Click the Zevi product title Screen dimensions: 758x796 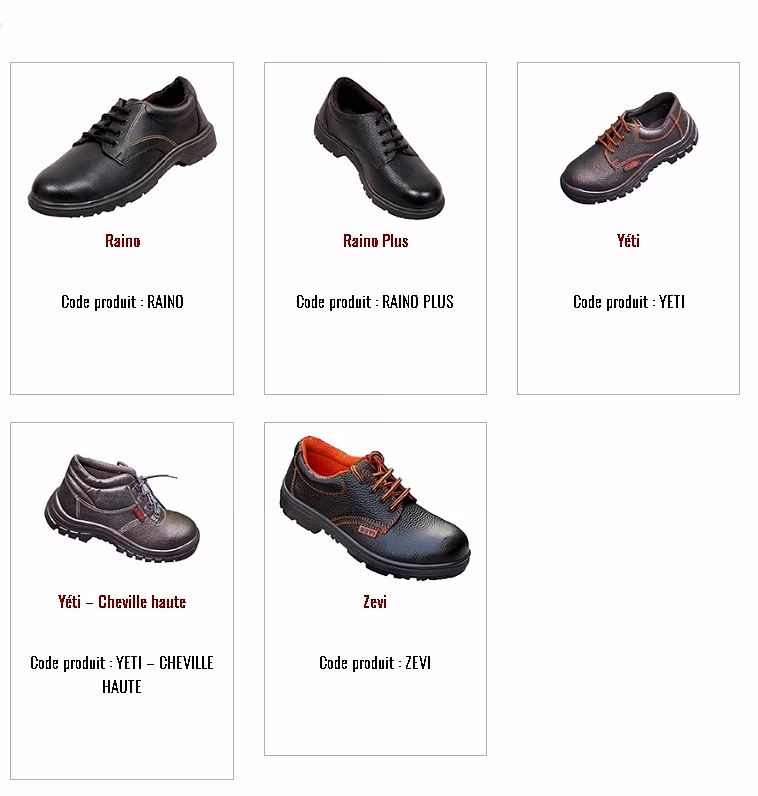tap(375, 602)
